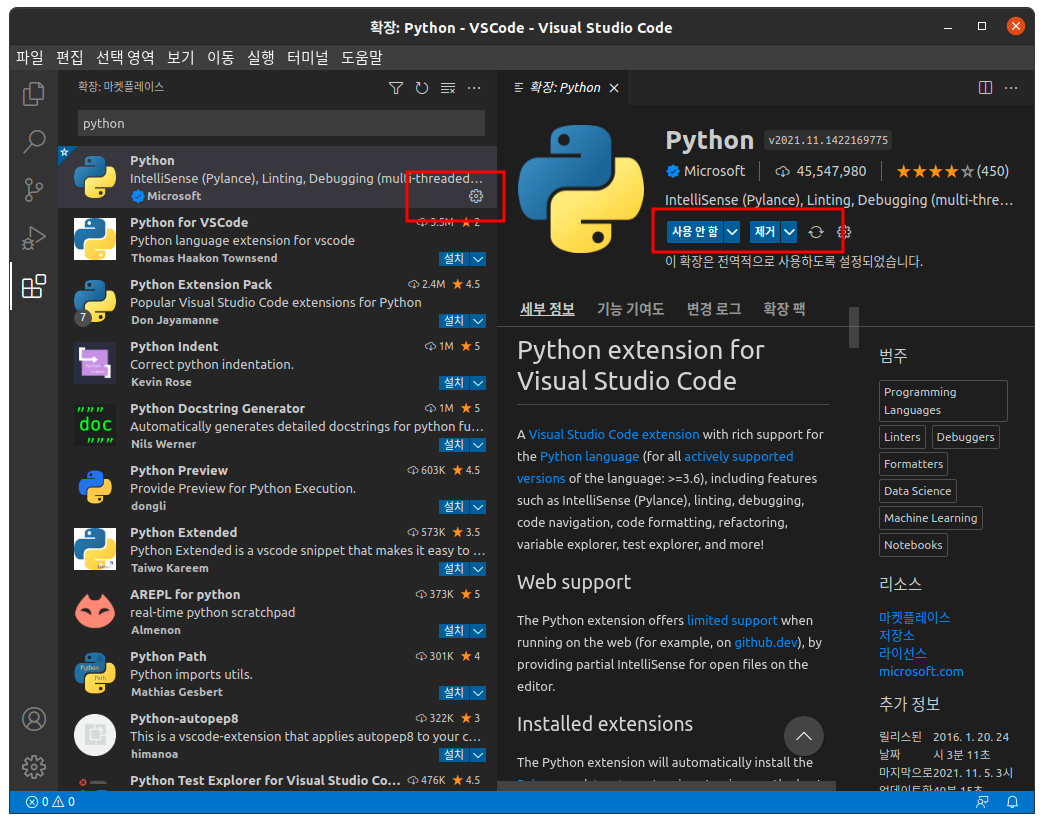Select the Linters category tag
The image size is (1044, 823).
point(902,437)
